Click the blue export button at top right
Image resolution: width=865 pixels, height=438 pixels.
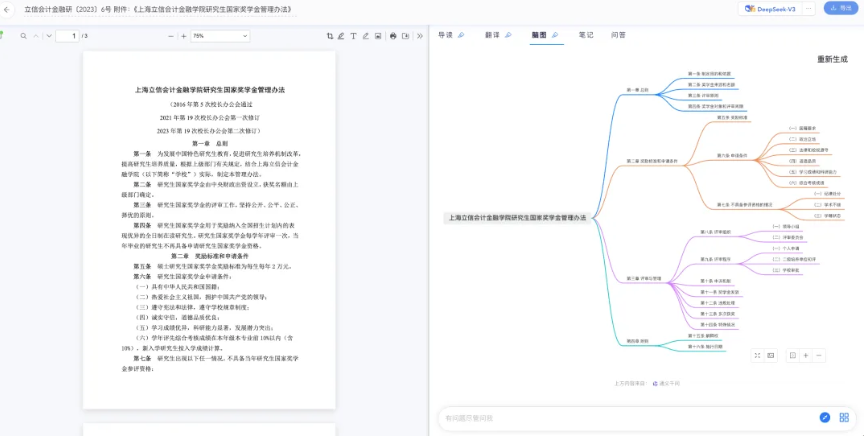(x=839, y=8)
